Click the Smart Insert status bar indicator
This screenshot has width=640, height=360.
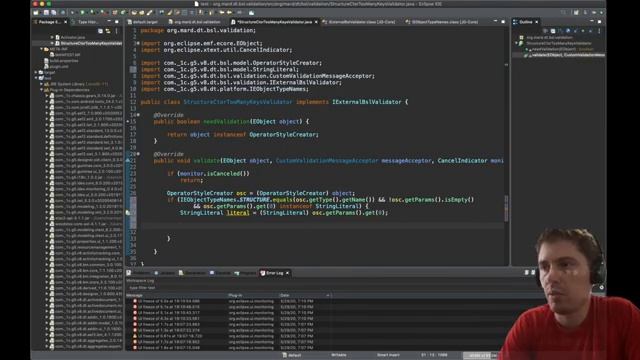[x=388, y=355]
